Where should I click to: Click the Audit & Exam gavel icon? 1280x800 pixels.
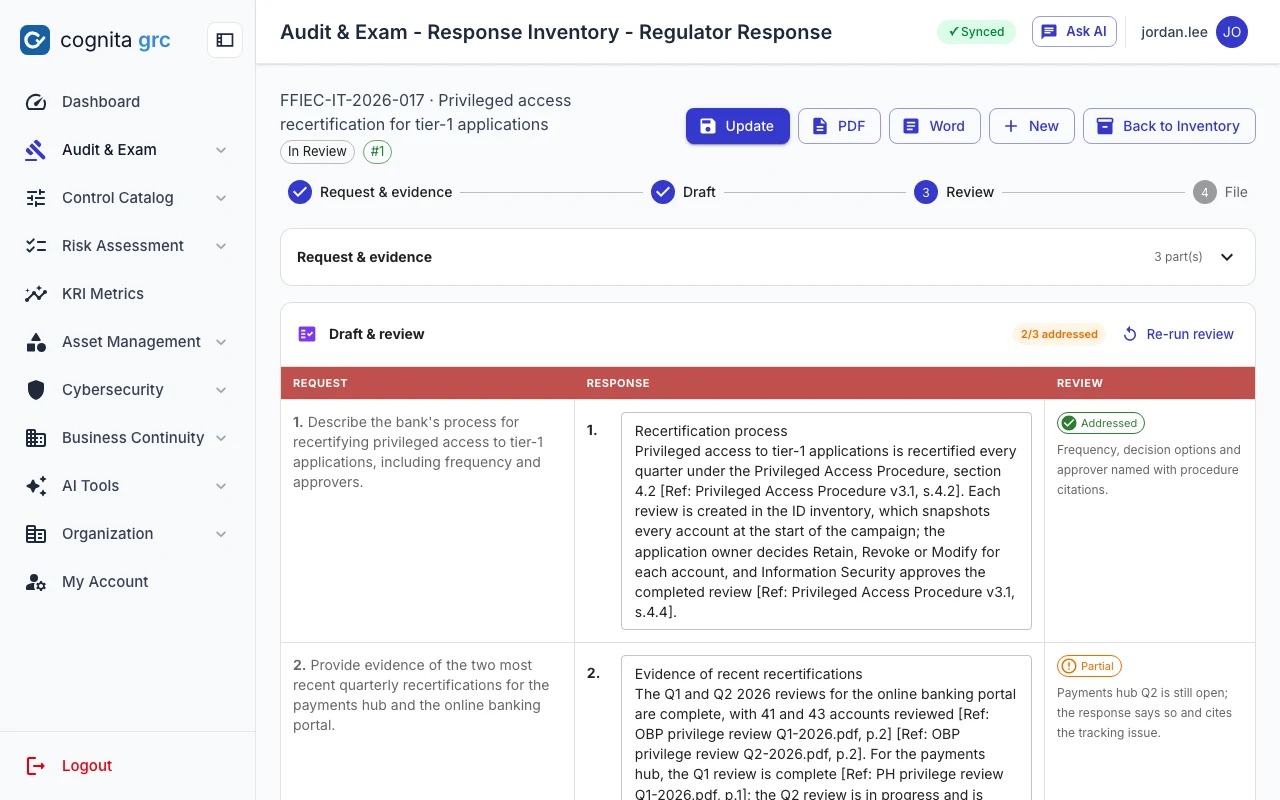coord(36,150)
